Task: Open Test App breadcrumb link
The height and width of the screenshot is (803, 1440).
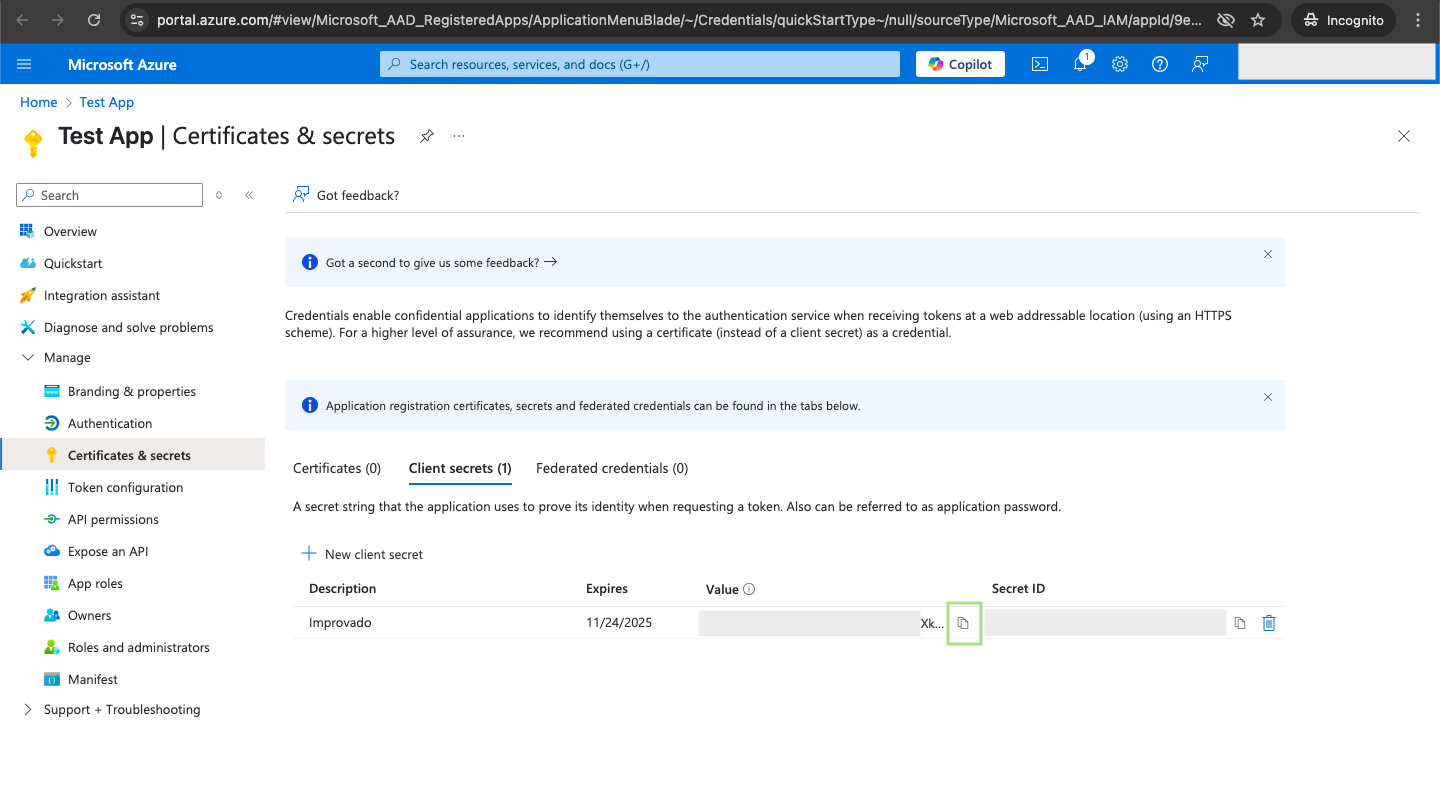Action: click(x=107, y=102)
